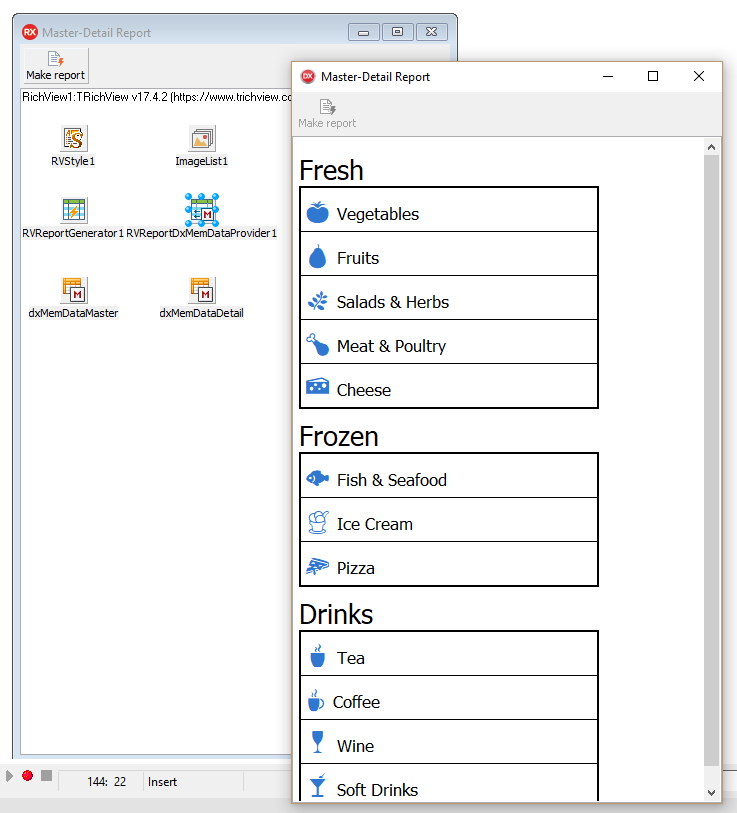Viewport: 737px width, 813px height.
Task: Restore the background designer form window
Action: [x=398, y=32]
